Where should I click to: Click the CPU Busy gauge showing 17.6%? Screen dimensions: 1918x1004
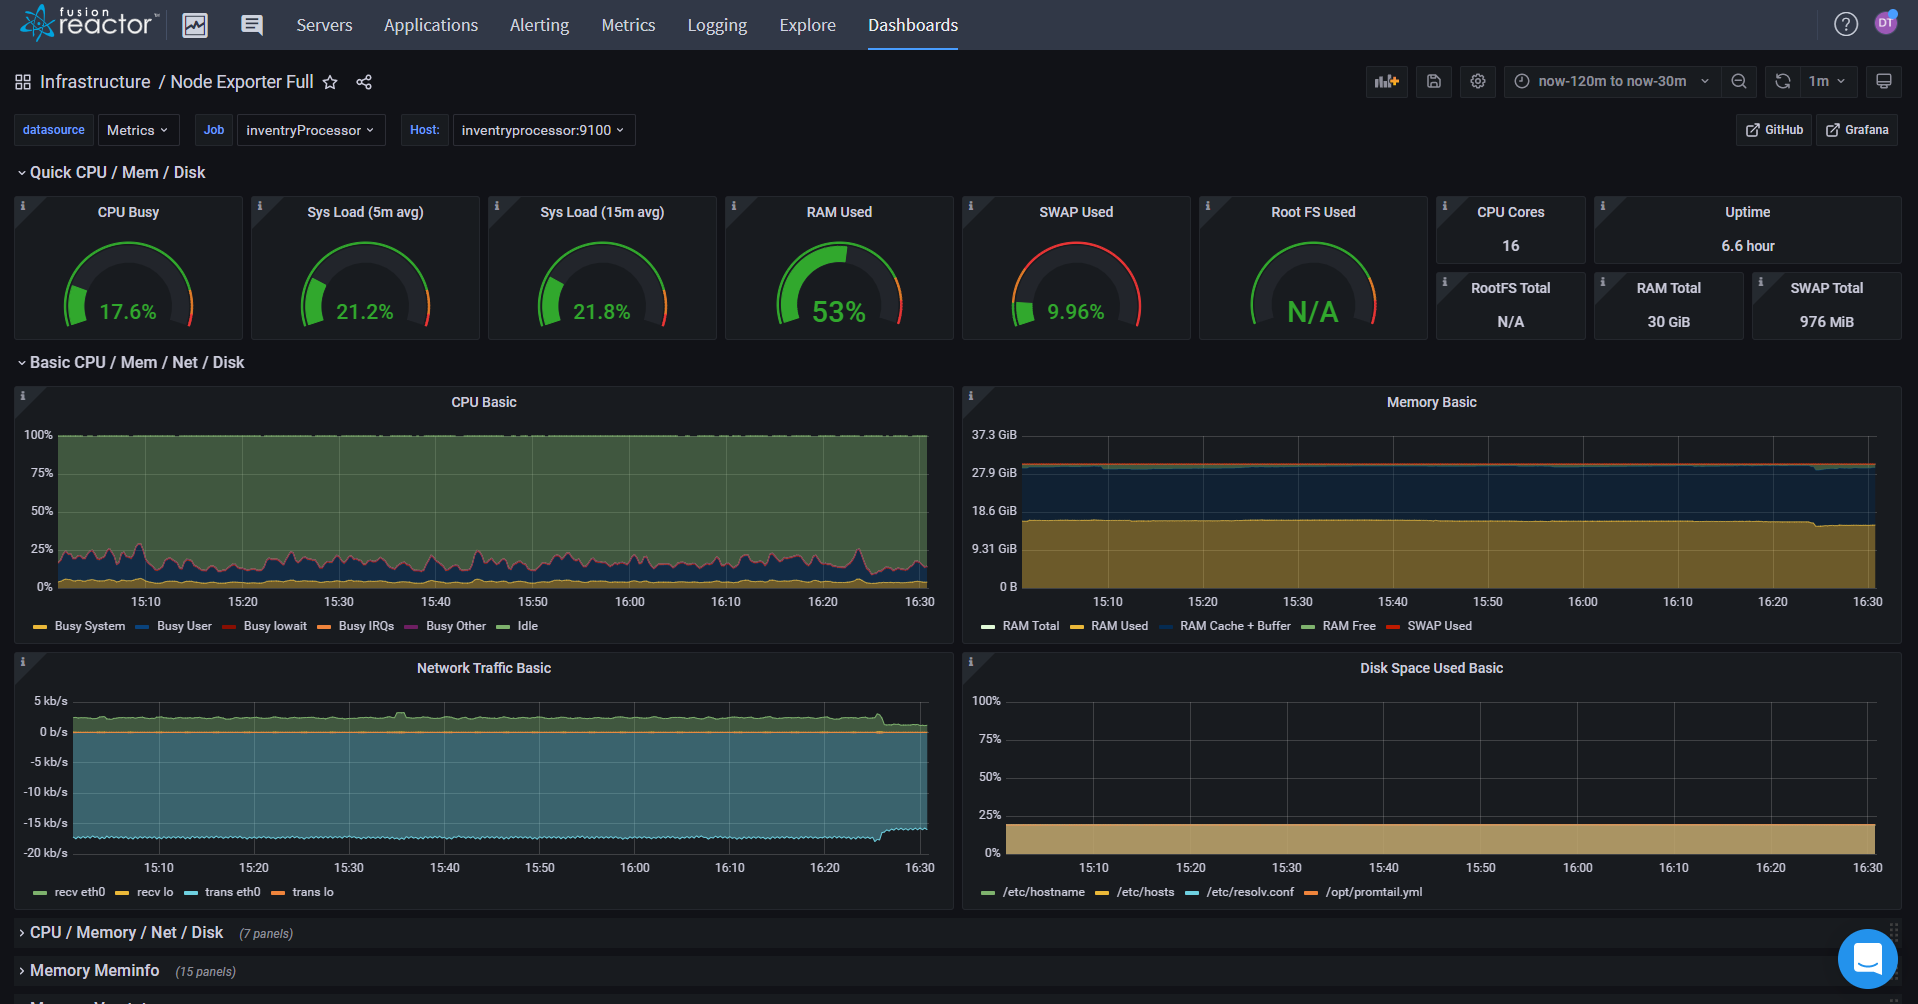click(x=128, y=287)
